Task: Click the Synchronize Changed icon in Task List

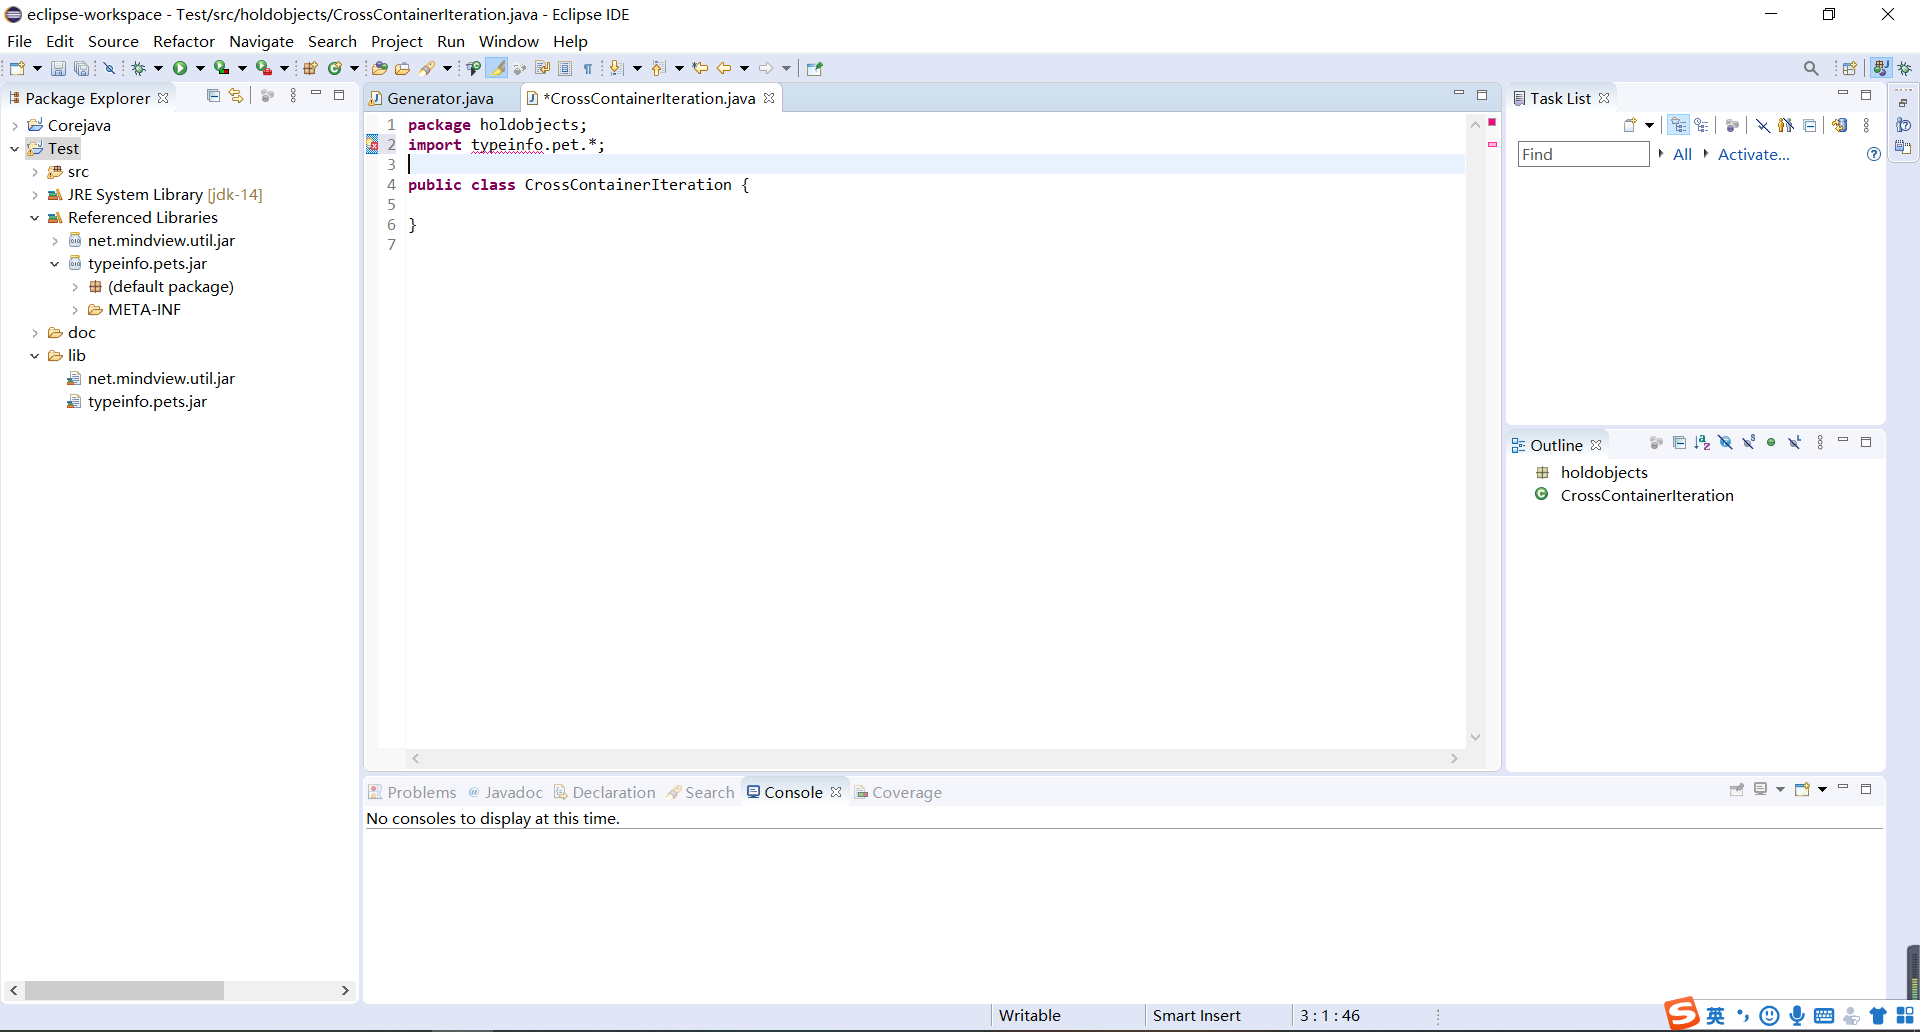Action: (x=1840, y=125)
